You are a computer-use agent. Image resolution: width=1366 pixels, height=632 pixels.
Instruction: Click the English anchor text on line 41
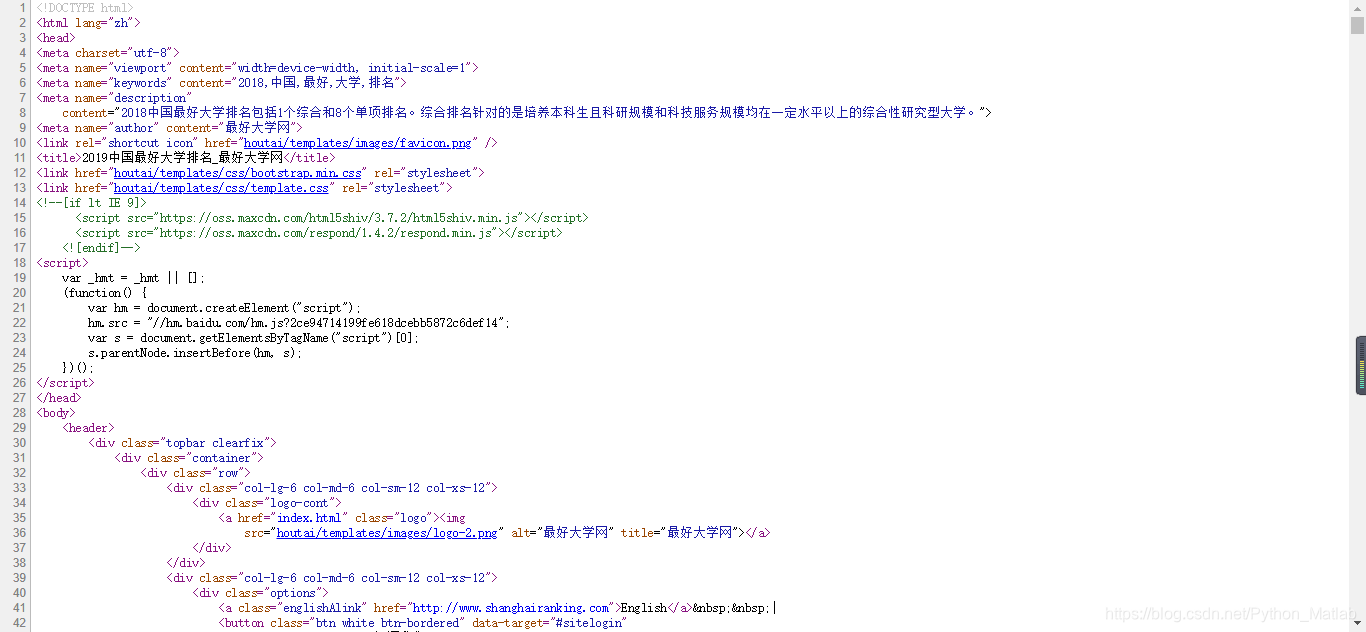pyautogui.click(x=644, y=607)
